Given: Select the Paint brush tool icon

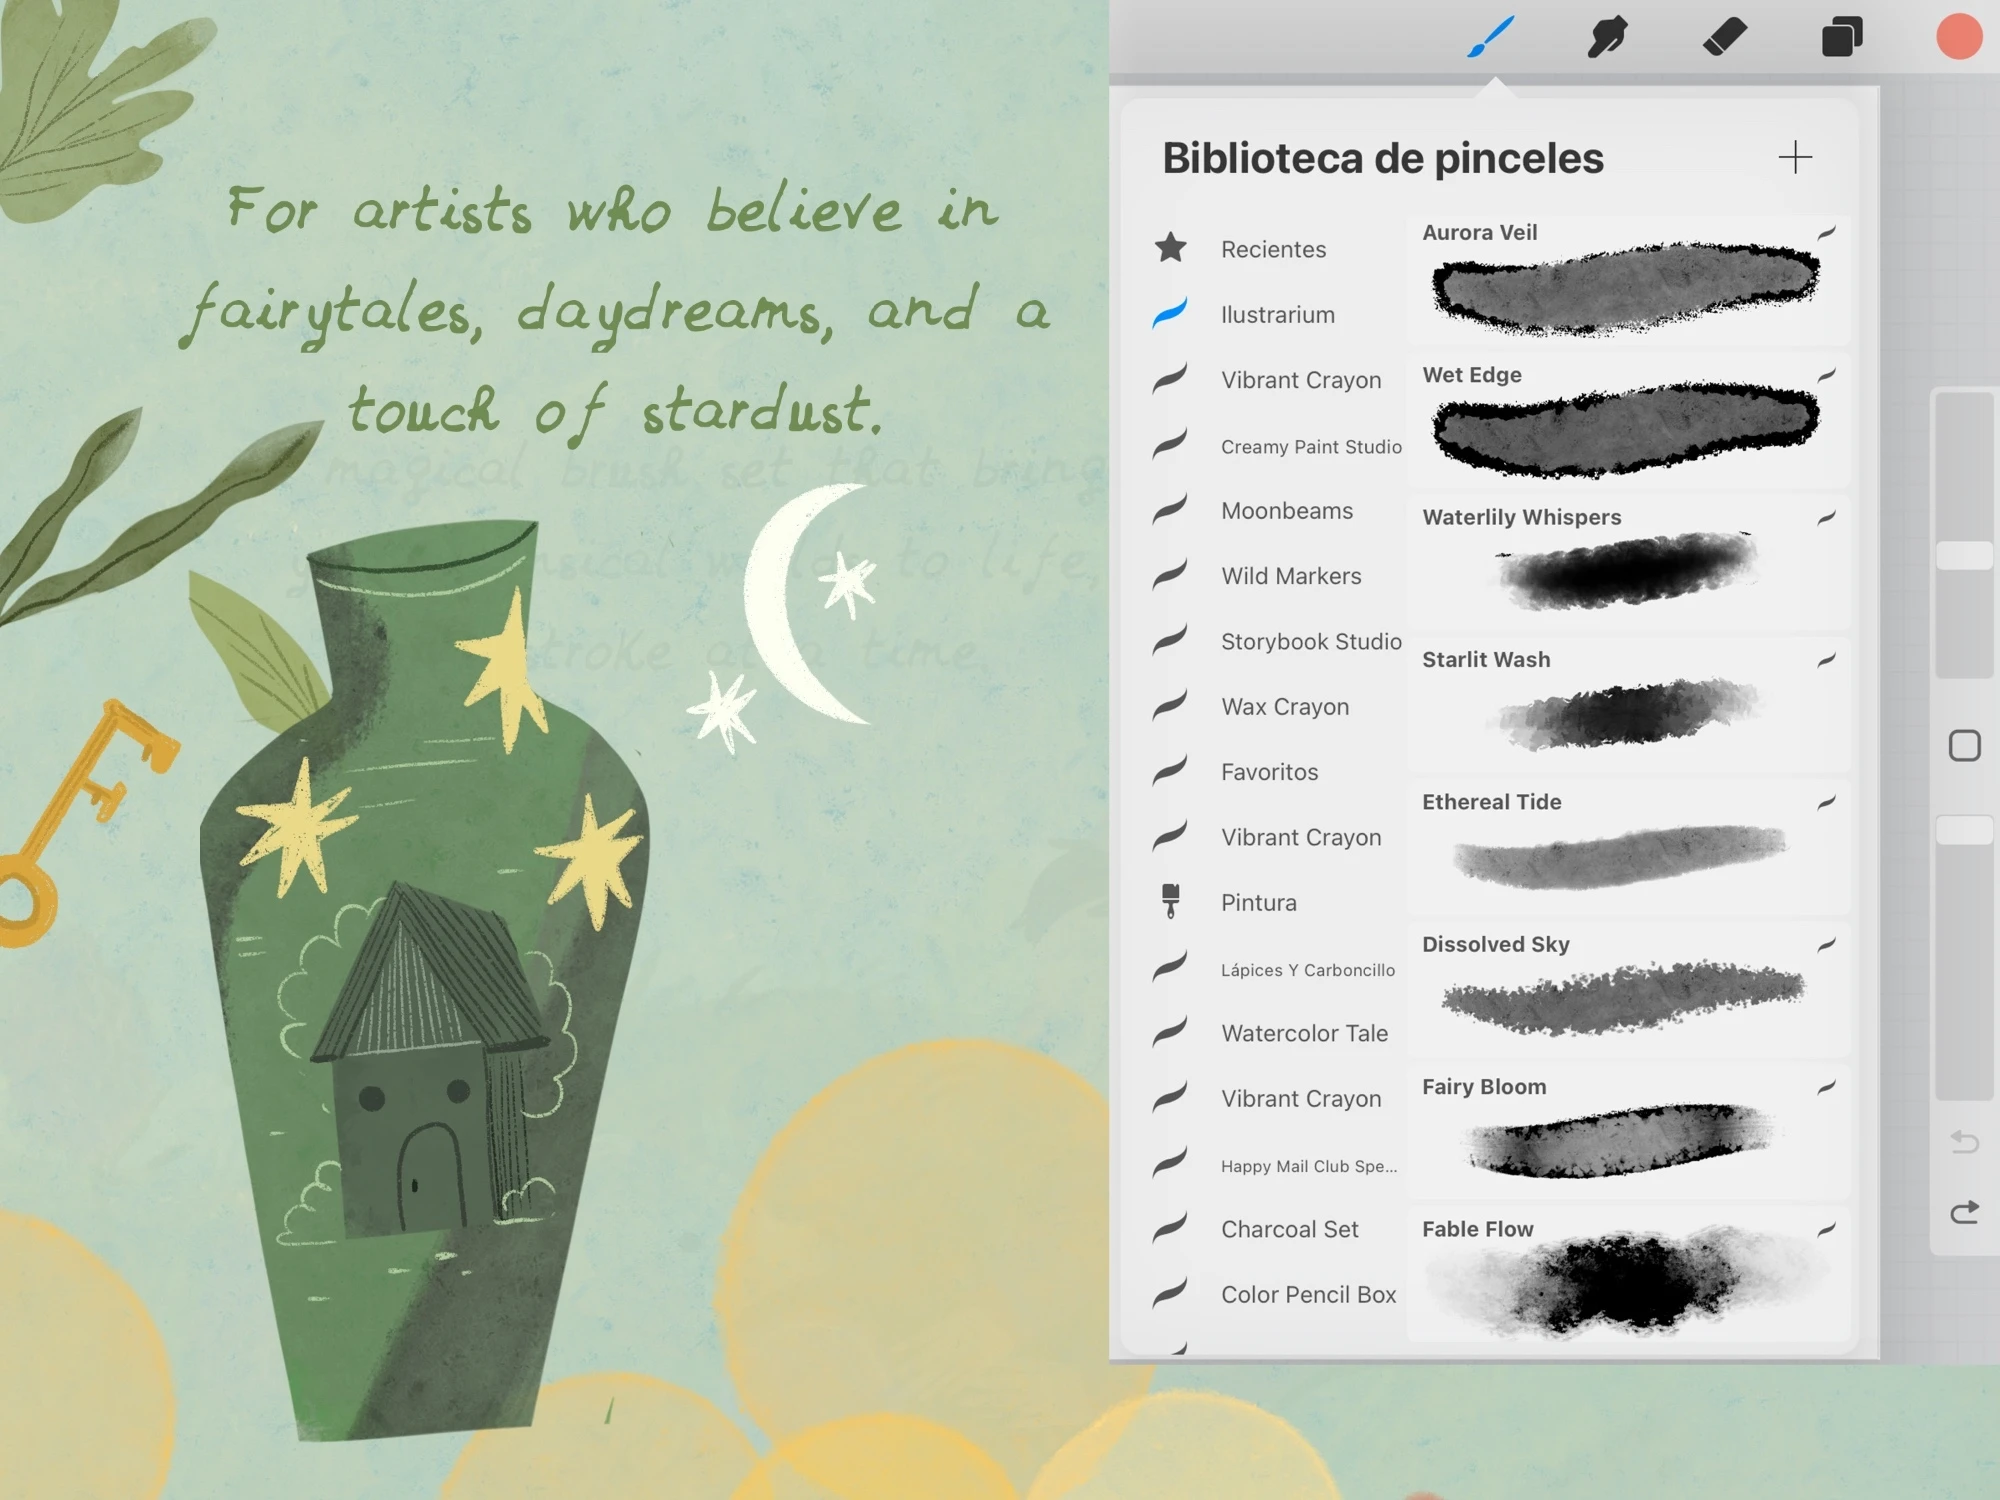Looking at the screenshot, I should (x=1490, y=38).
